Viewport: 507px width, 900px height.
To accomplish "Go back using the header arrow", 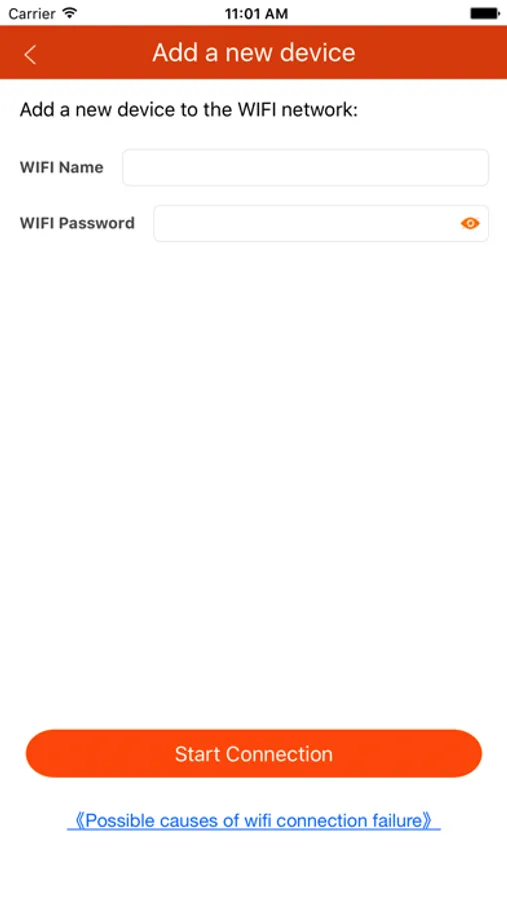I will pyautogui.click(x=30, y=55).
